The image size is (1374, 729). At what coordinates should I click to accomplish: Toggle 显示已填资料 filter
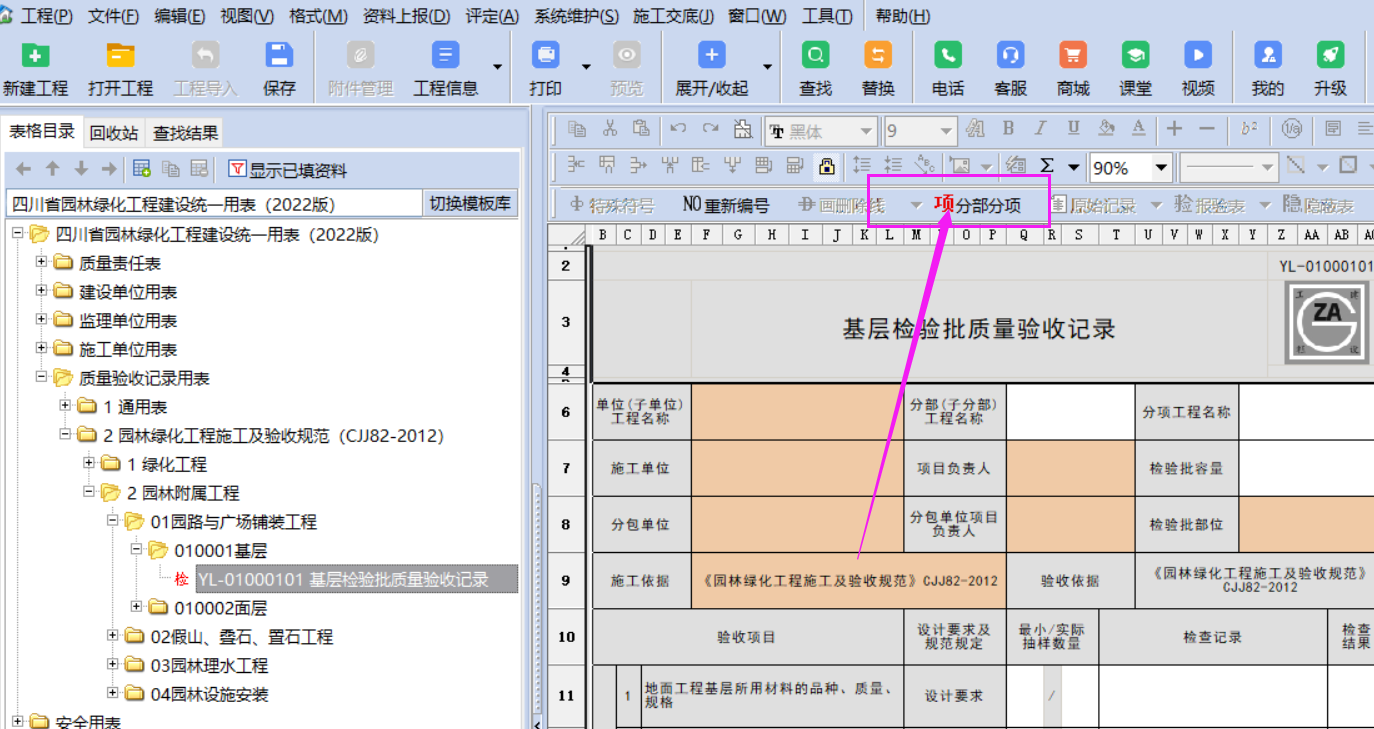click(288, 170)
